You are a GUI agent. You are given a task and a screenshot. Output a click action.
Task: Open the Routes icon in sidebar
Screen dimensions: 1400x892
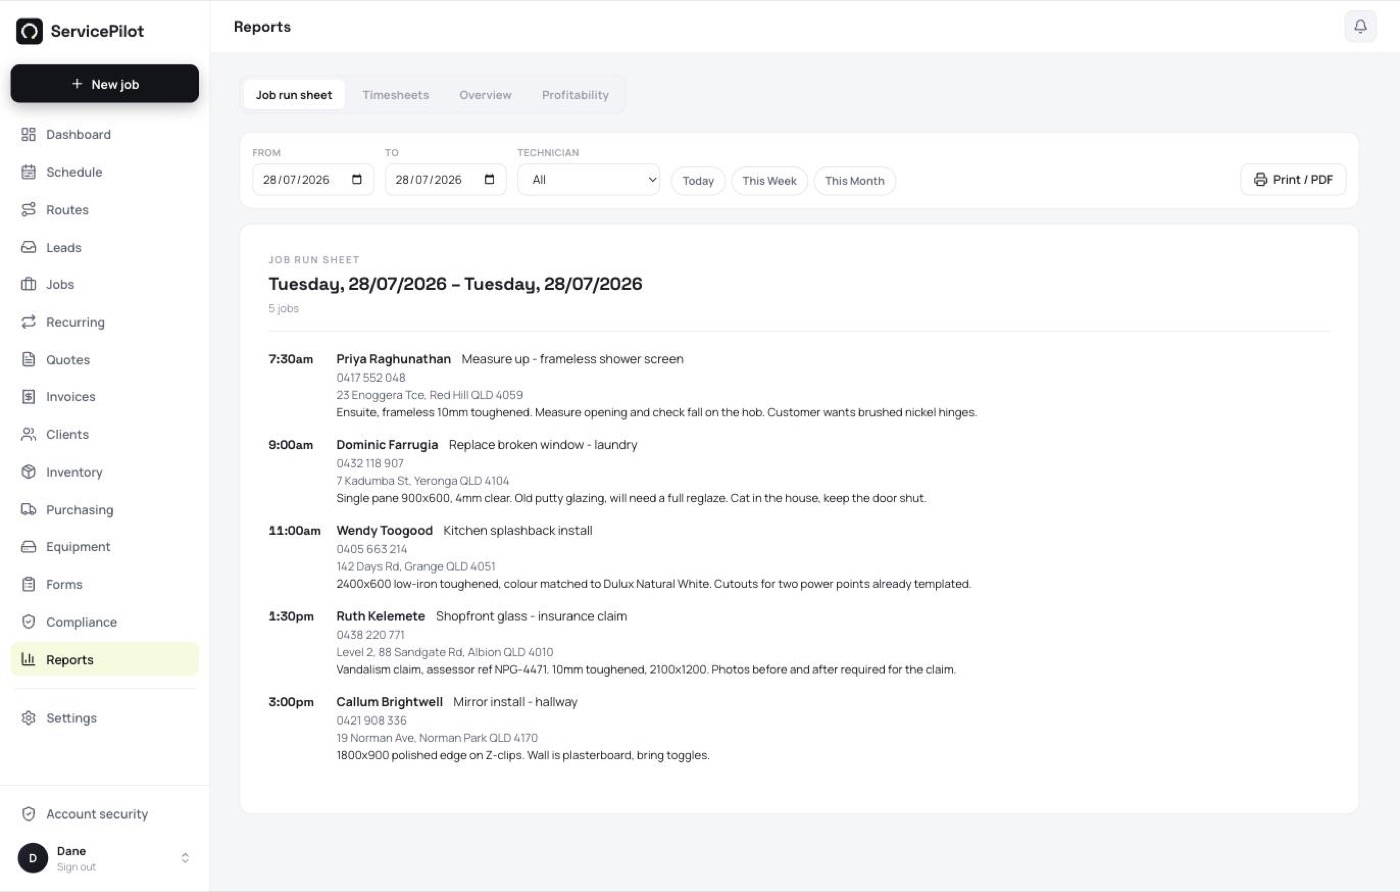click(28, 210)
